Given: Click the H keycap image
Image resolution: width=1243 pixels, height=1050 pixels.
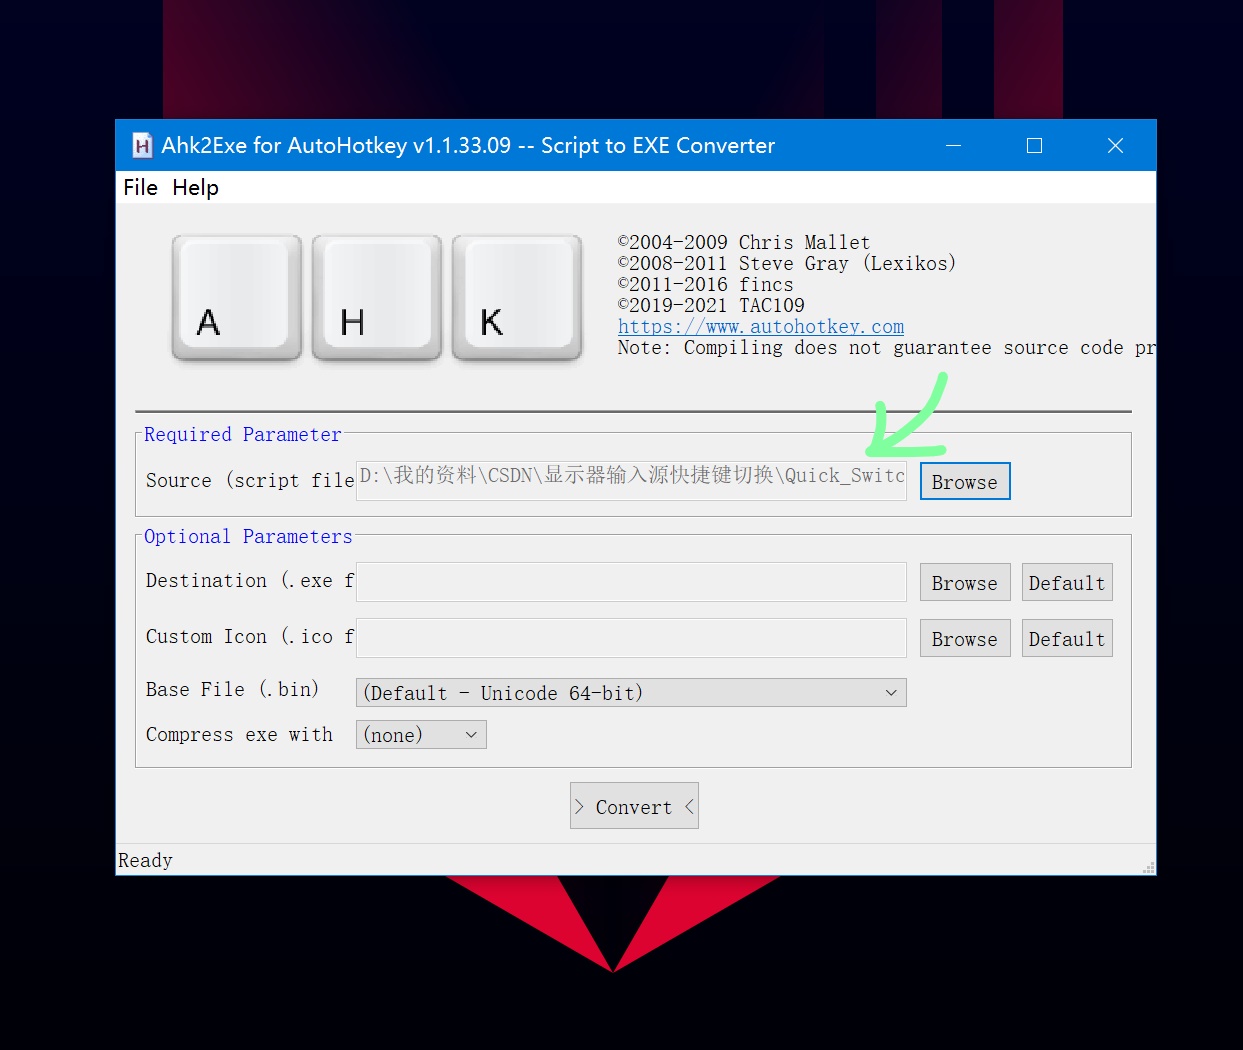Looking at the screenshot, I should [376, 297].
